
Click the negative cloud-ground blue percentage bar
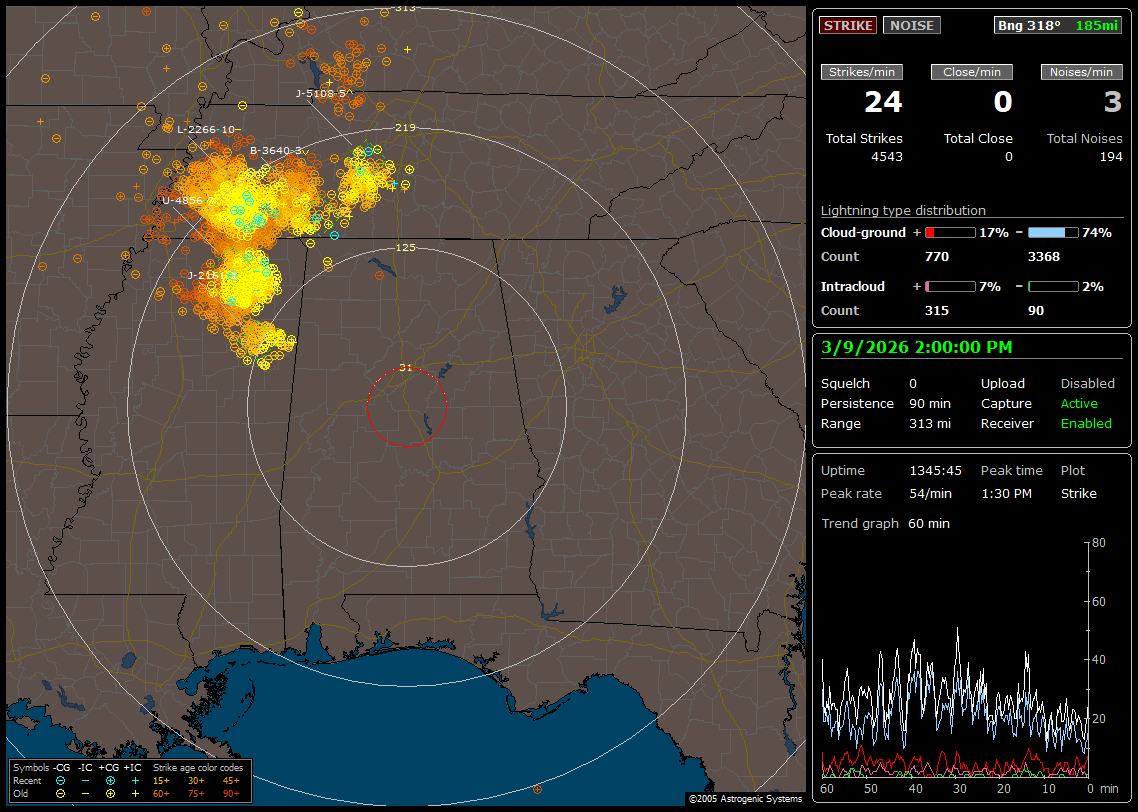pos(1053,232)
